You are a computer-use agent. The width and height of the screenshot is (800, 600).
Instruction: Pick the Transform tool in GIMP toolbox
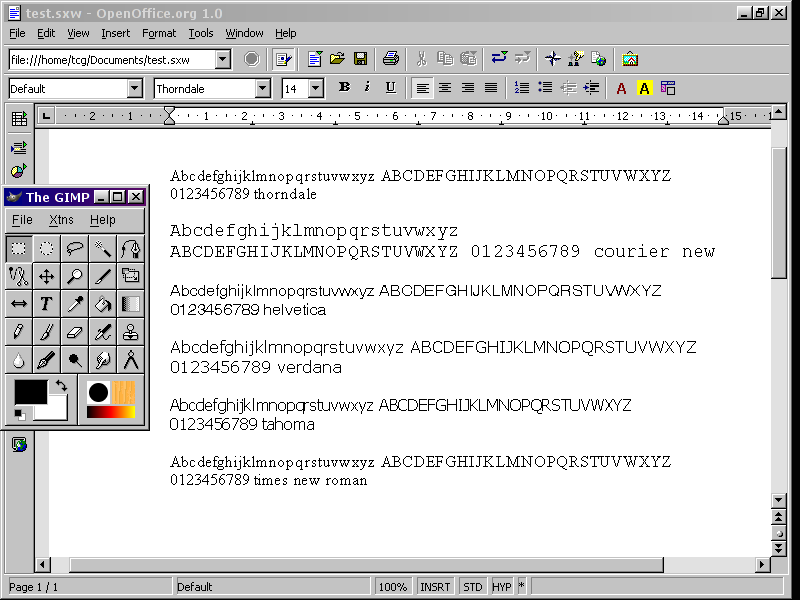[131, 277]
